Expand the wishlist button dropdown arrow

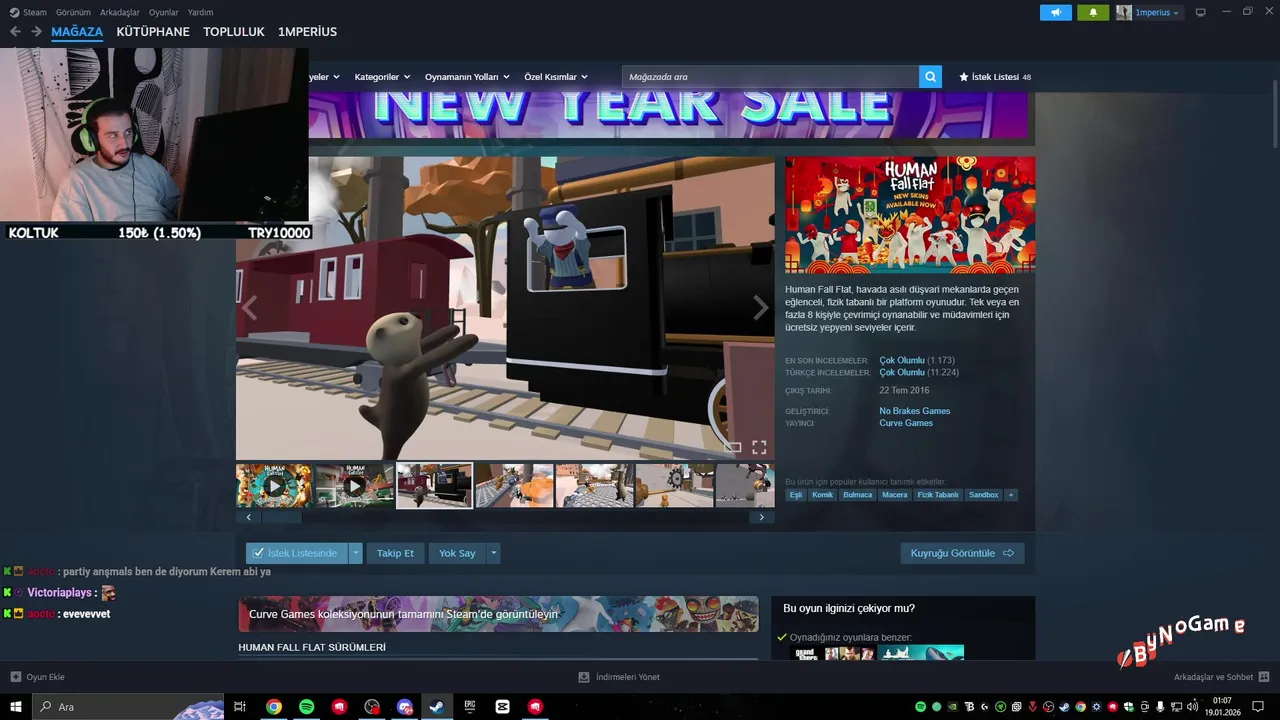[x=355, y=553]
